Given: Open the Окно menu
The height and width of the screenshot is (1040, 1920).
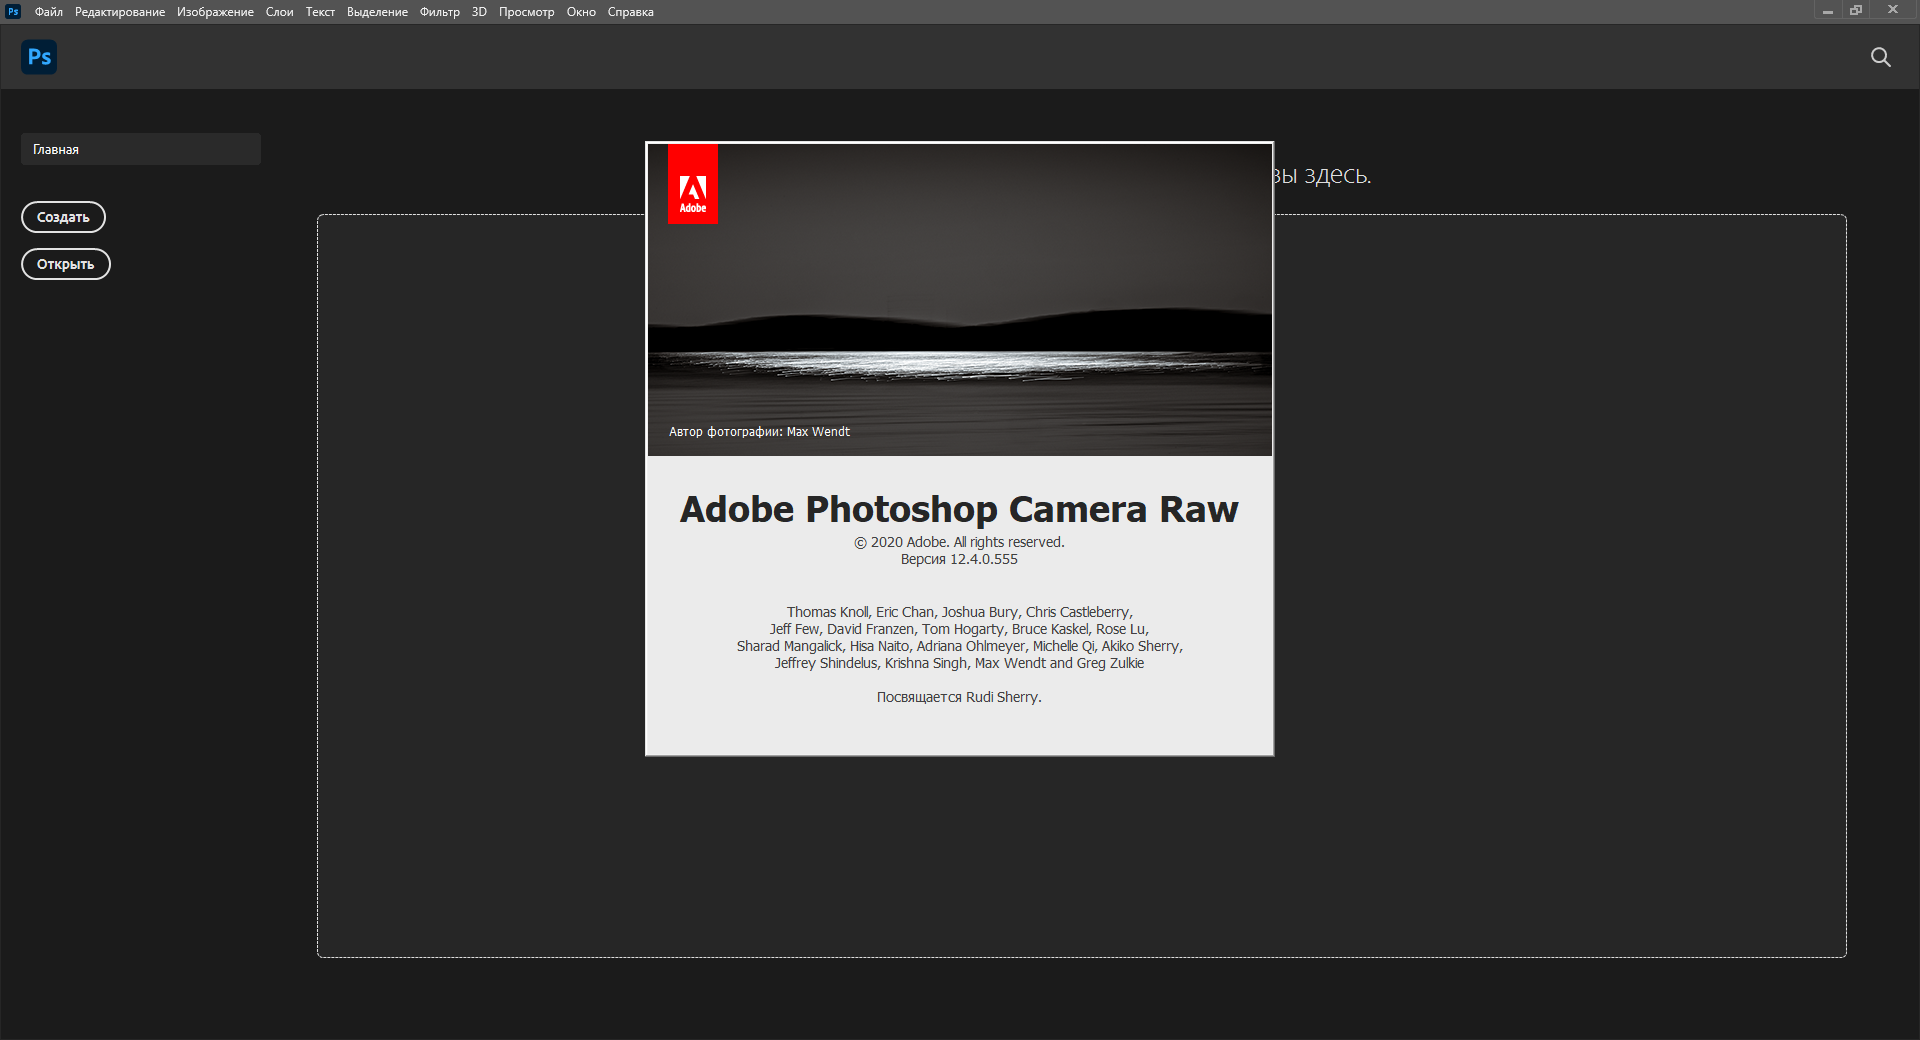Looking at the screenshot, I should (581, 12).
